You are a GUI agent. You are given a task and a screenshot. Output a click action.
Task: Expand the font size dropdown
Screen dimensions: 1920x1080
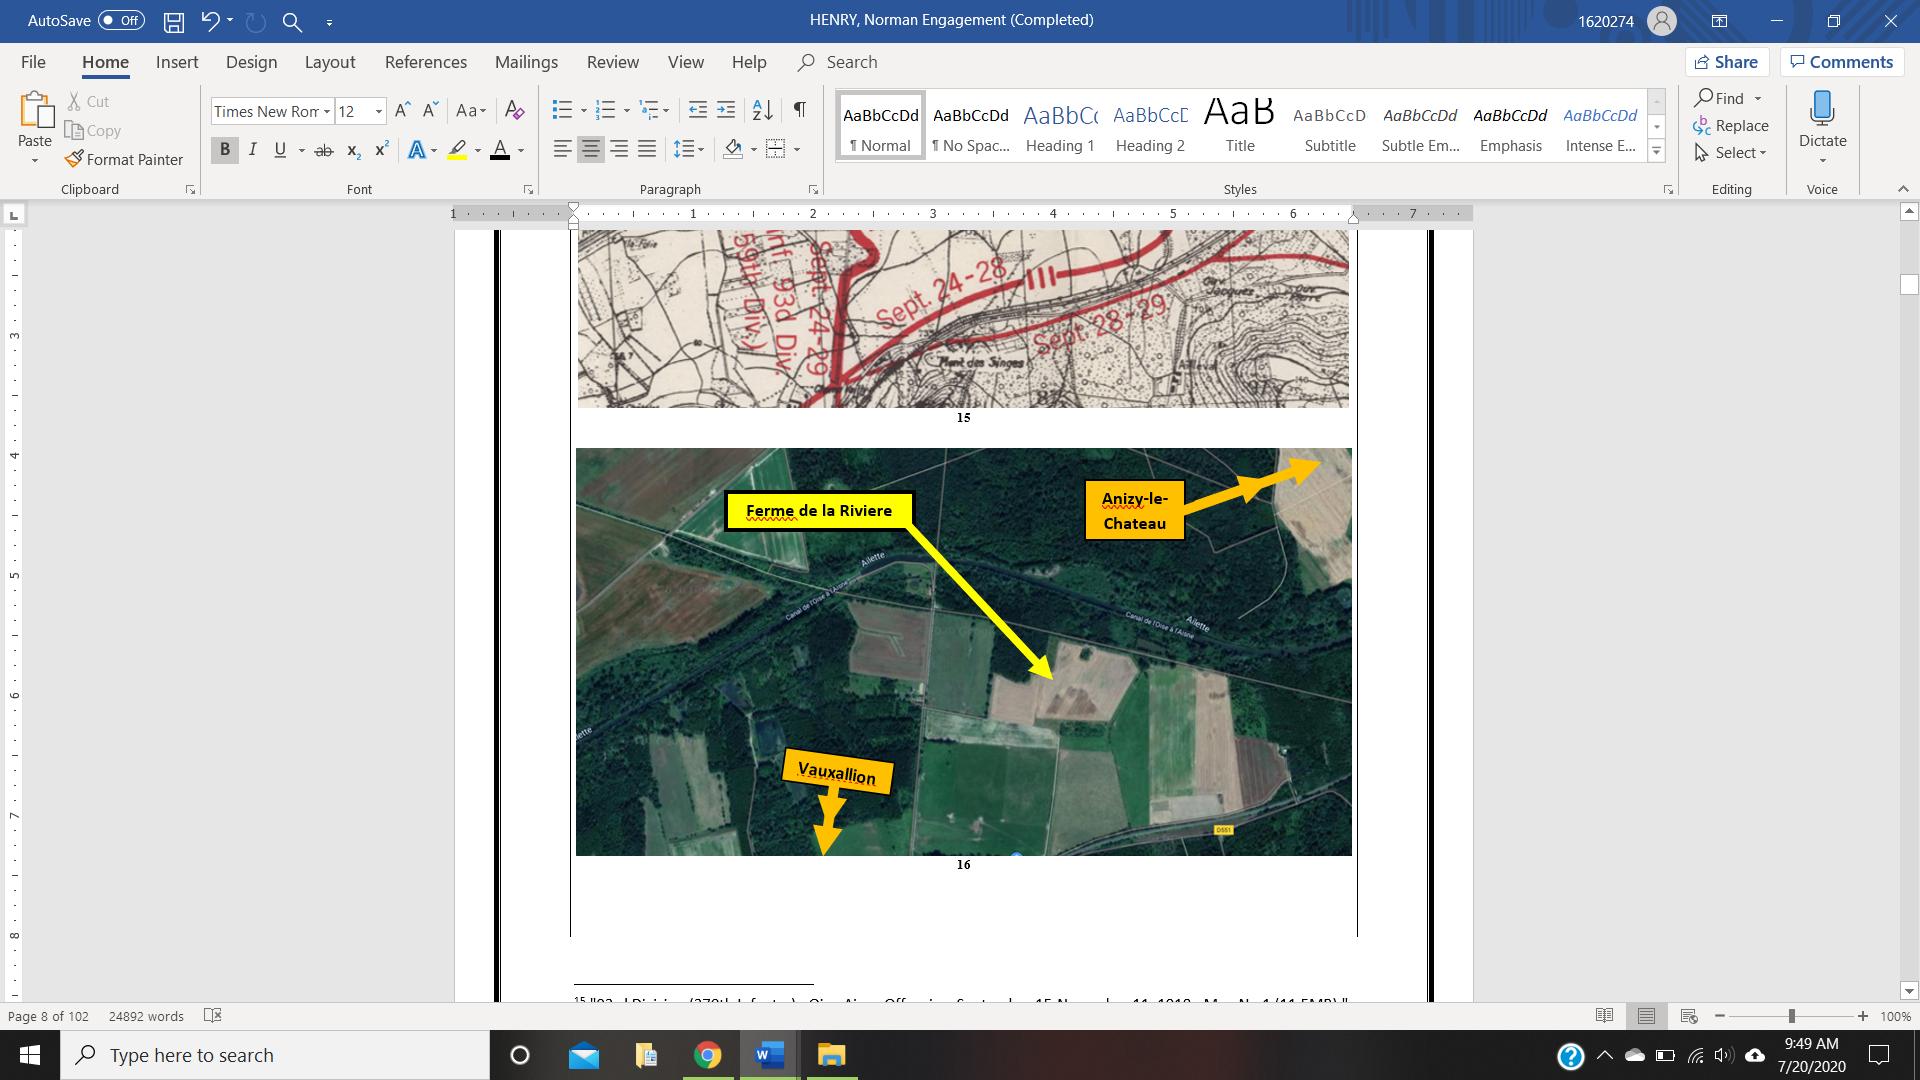379,111
